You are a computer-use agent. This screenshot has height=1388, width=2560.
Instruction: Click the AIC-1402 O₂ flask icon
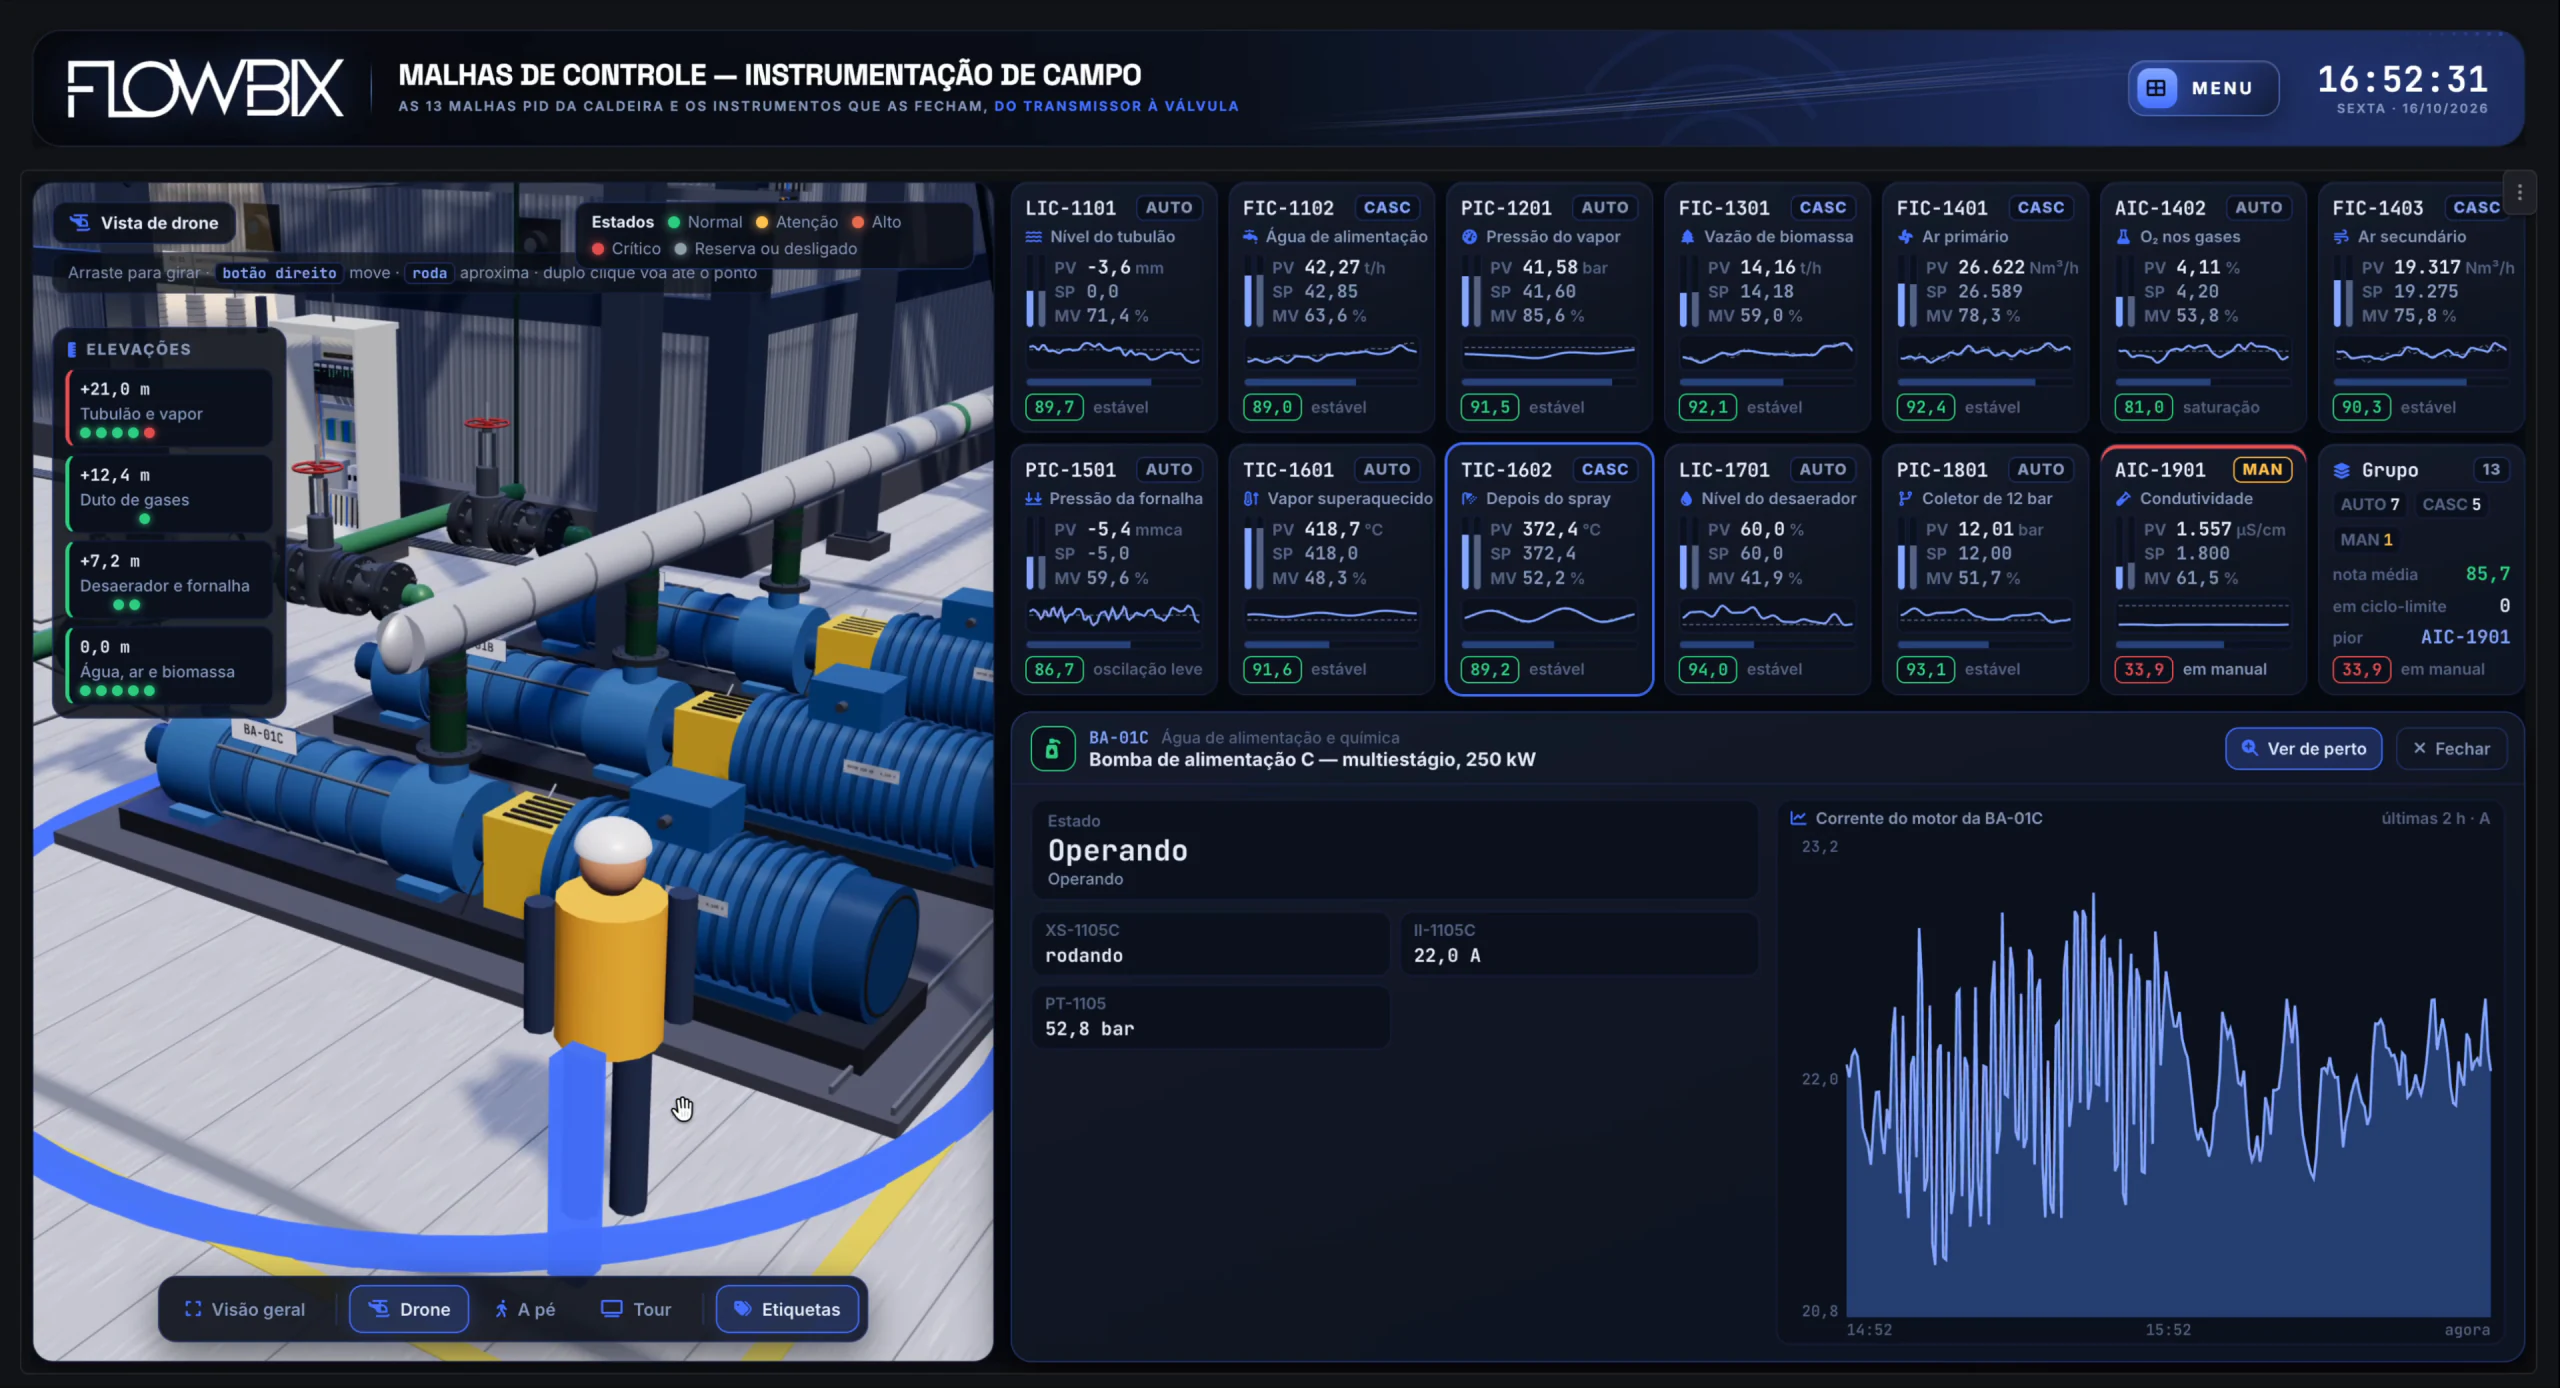click(x=2123, y=237)
